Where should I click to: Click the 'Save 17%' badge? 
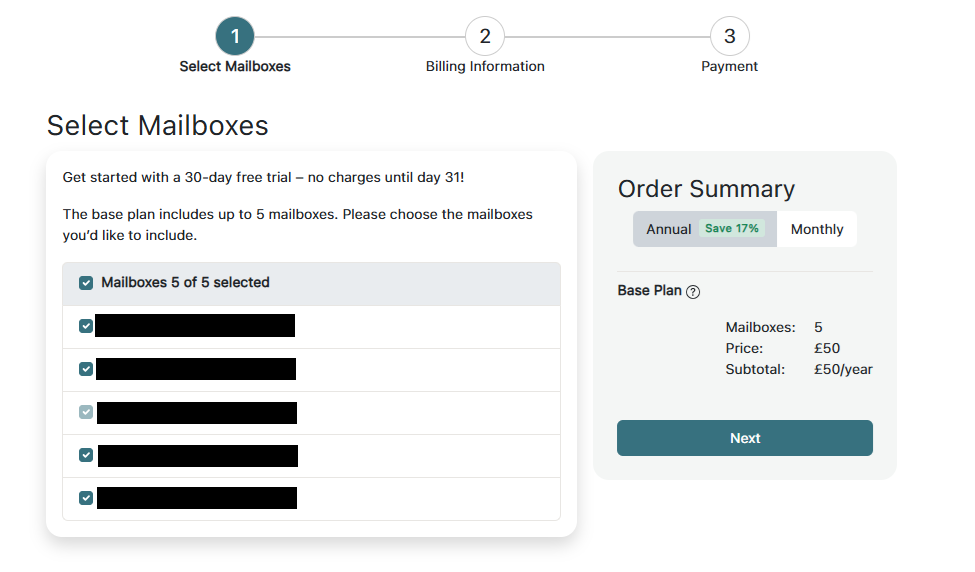(x=732, y=229)
